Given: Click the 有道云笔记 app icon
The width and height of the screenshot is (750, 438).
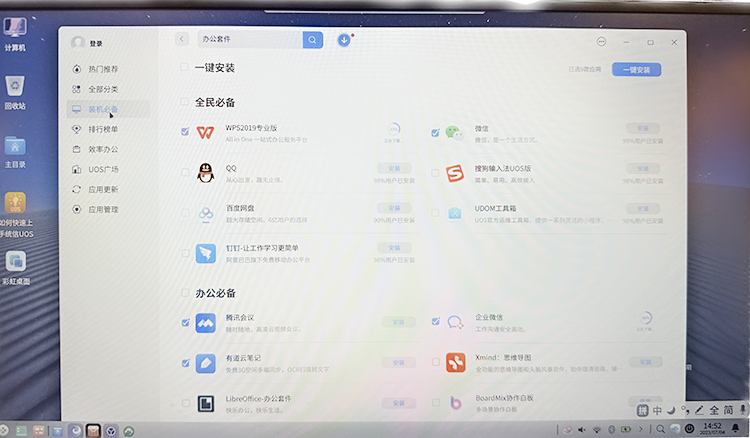Looking at the screenshot, I should click(206, 363).
